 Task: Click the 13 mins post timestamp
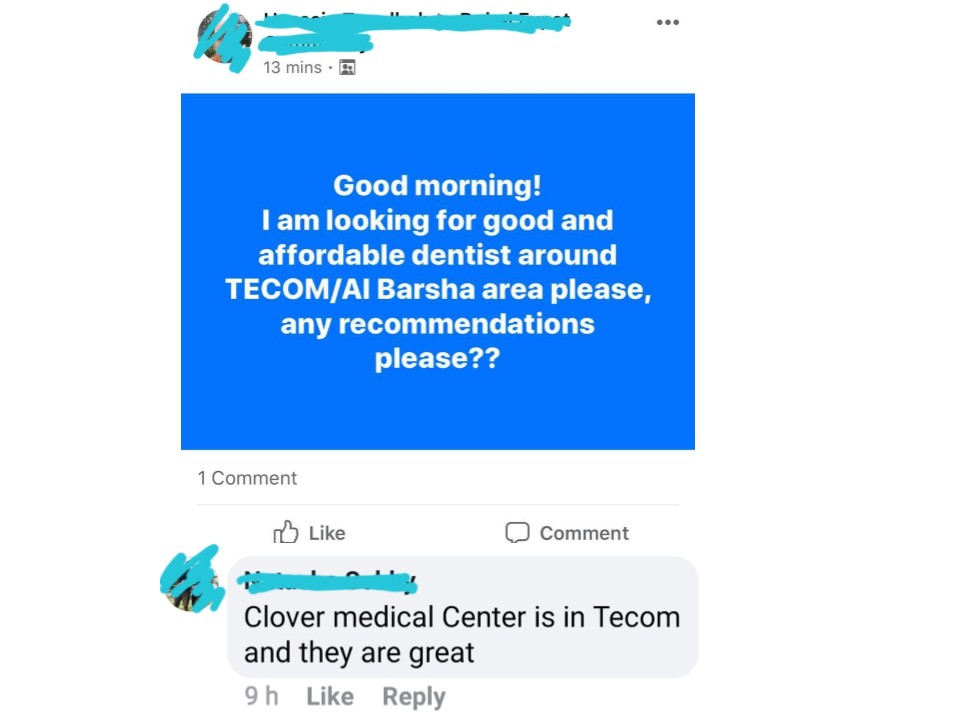[292, 67]
